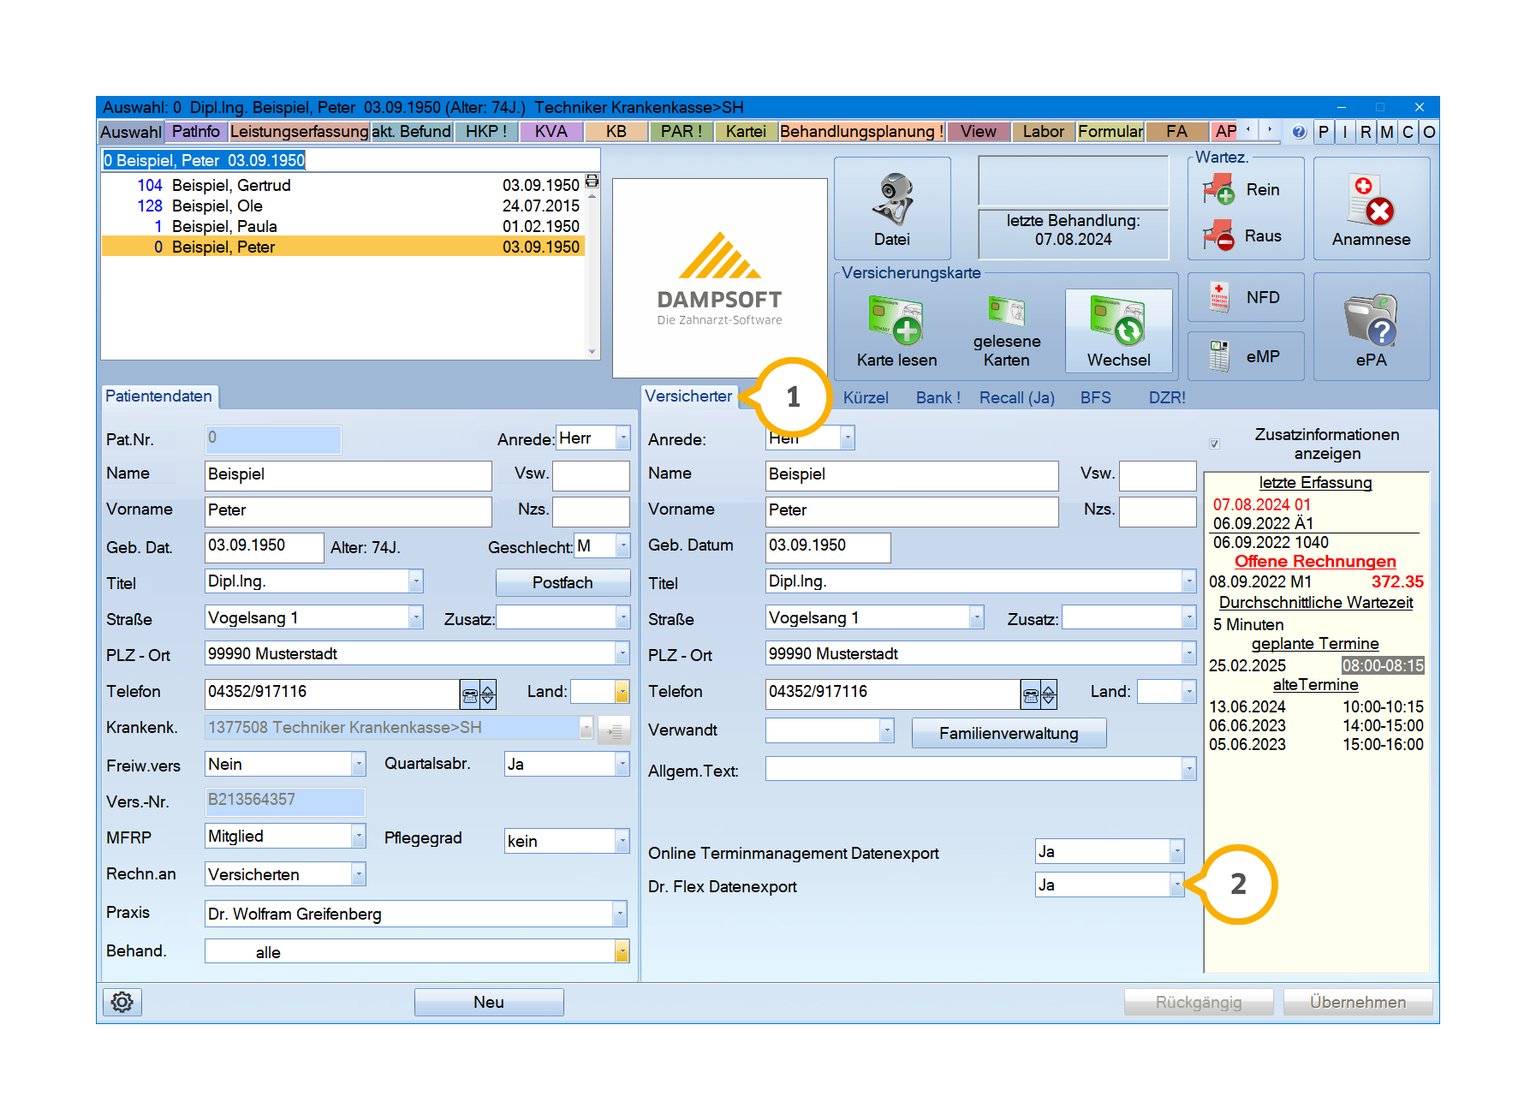Expand the Dr. Flex Datenexport dropdown
Screen dimensions: 1536x1120
pyautogui.click(x=1176, y=885)
